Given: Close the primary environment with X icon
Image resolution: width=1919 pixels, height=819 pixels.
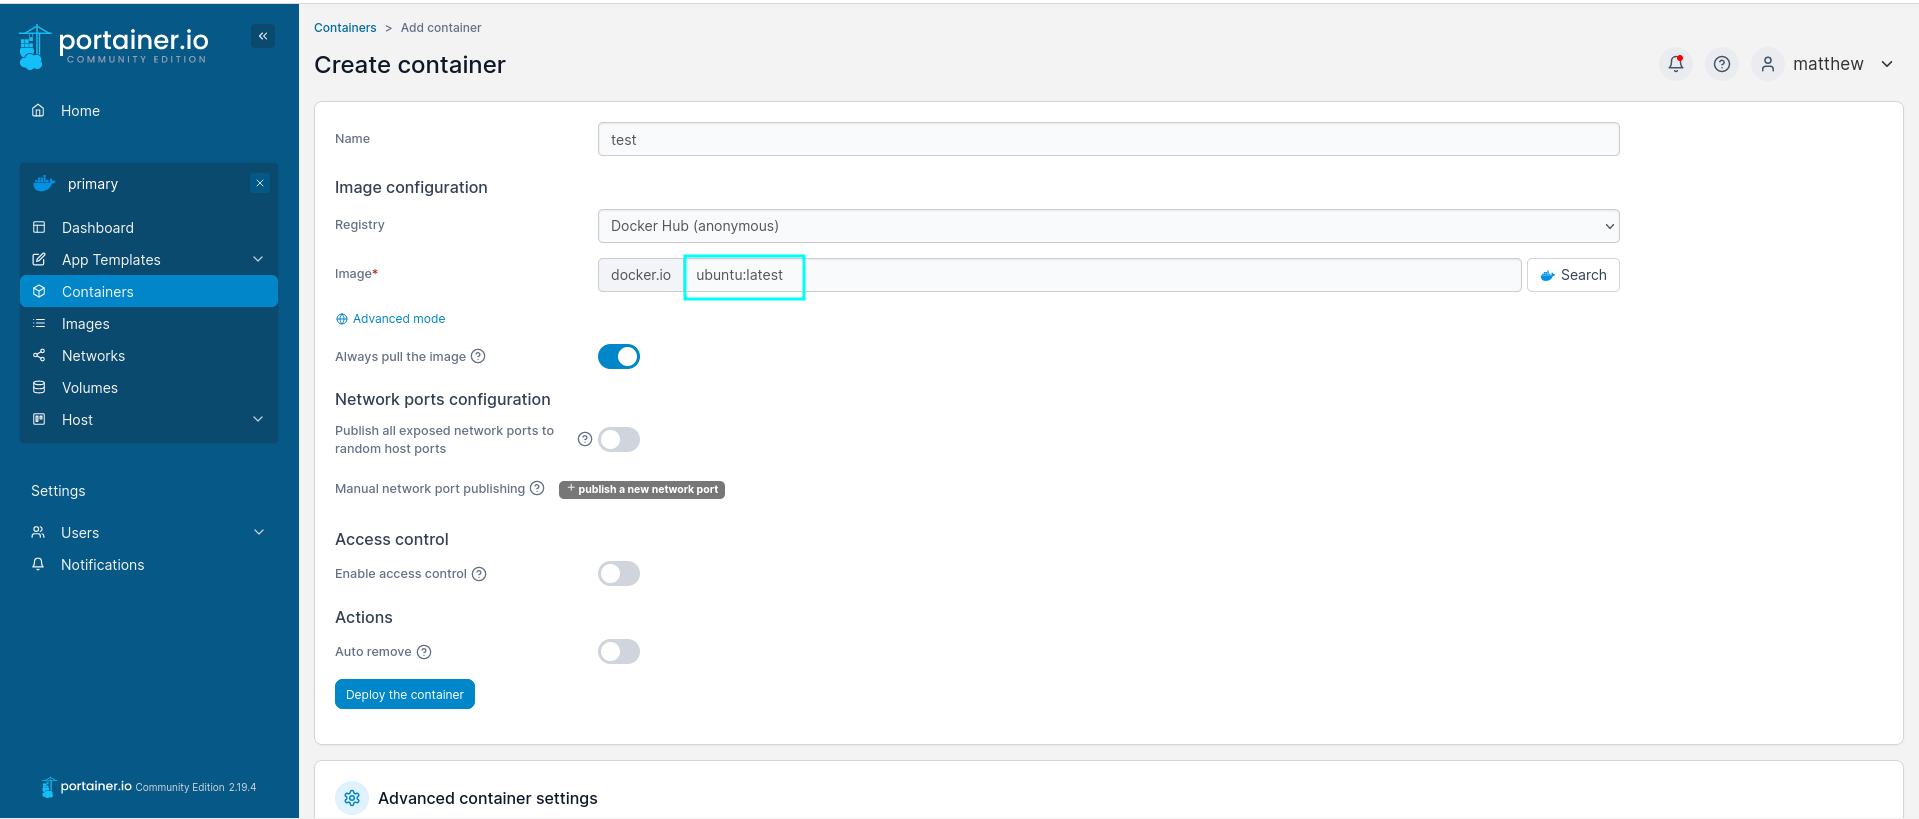Looking at the screenshot, I should (260, 183).
